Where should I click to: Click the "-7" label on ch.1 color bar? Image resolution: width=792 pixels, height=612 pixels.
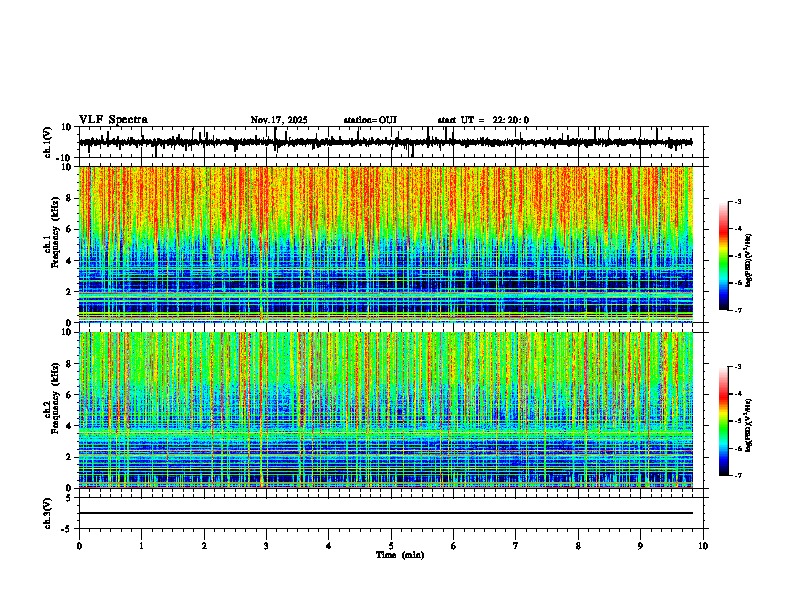(x=737, y=310)
